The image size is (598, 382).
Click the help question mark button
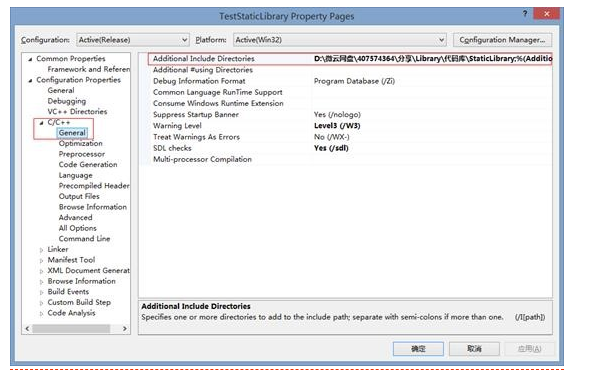click(525, 14)
